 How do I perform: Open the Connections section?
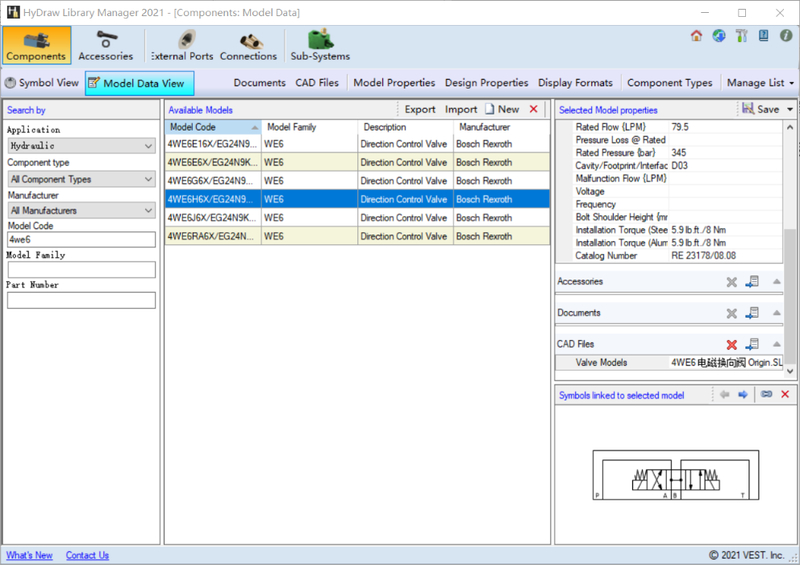pos(248,45)
